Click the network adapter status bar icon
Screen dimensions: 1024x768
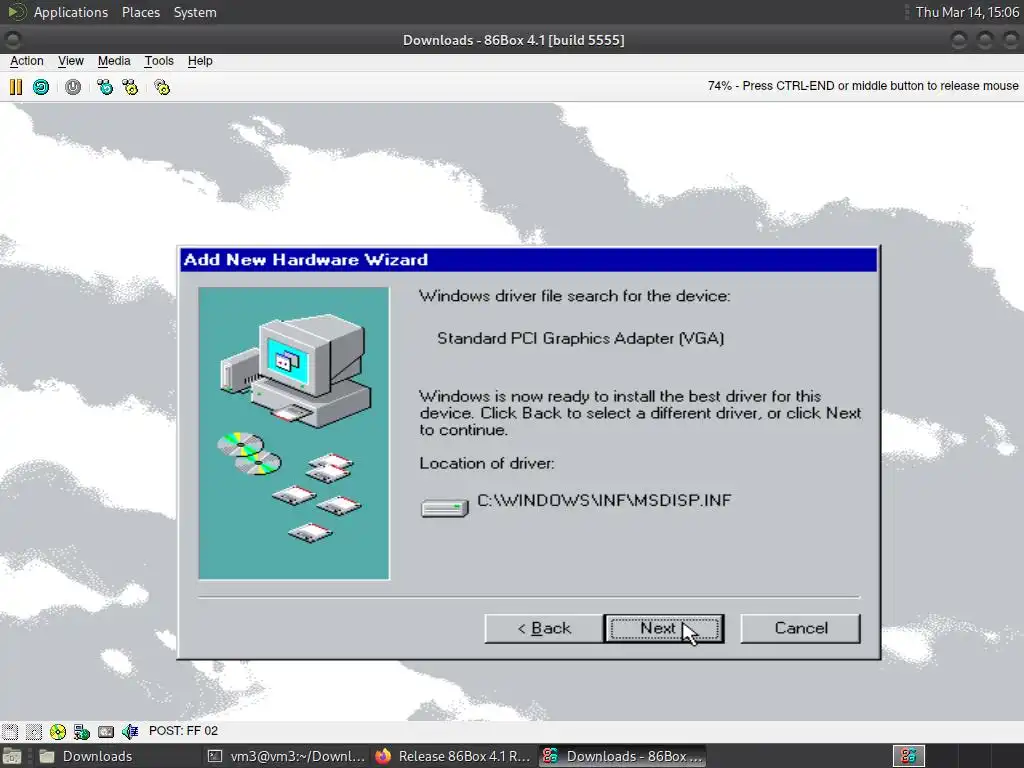click(82, 731)
